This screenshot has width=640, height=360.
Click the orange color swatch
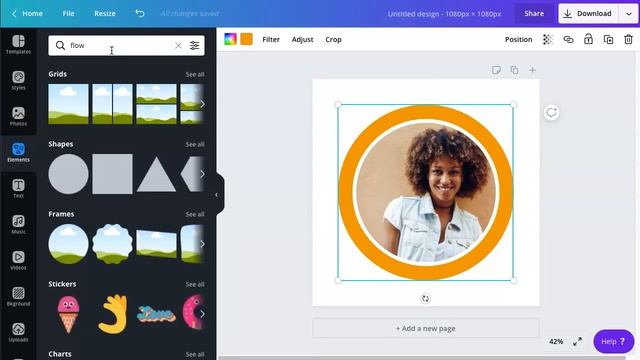pos(247,39)
